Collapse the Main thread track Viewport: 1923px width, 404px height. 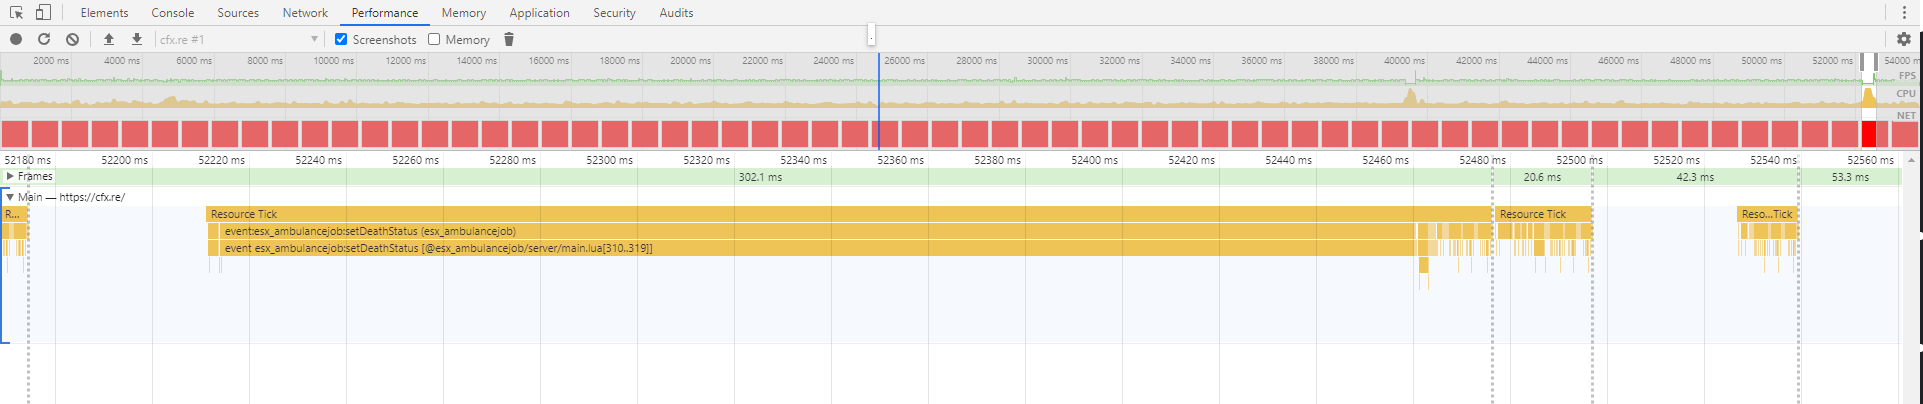(x=10, y=197)
